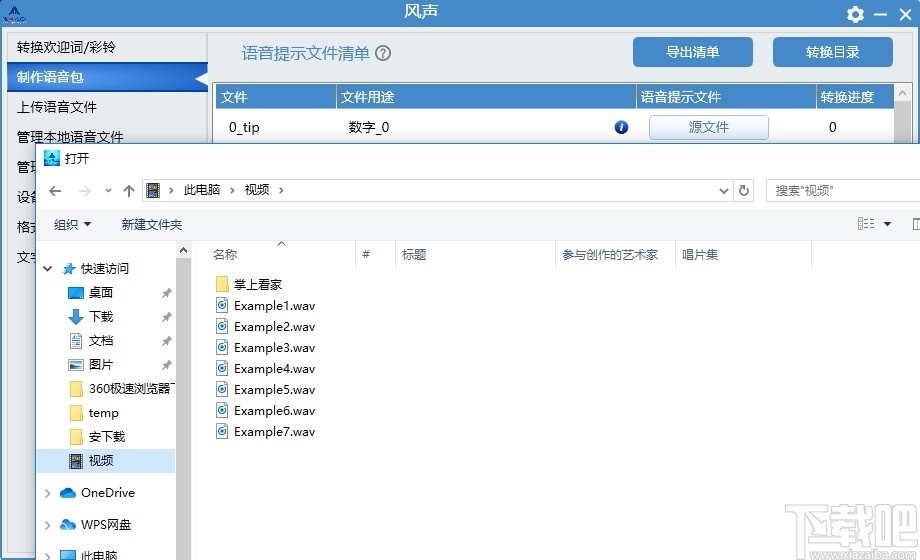Select WPS网盘 in navigation pane

97,525
